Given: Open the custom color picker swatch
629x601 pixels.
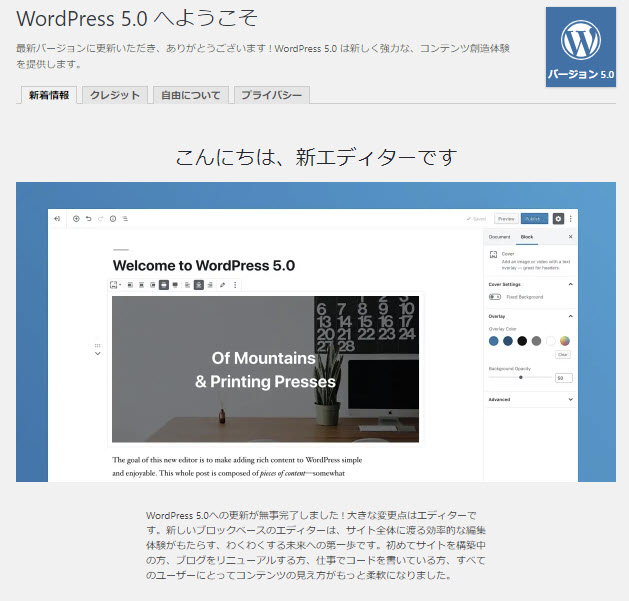Looking at the screenshot, I should click(x=565, y=341).
